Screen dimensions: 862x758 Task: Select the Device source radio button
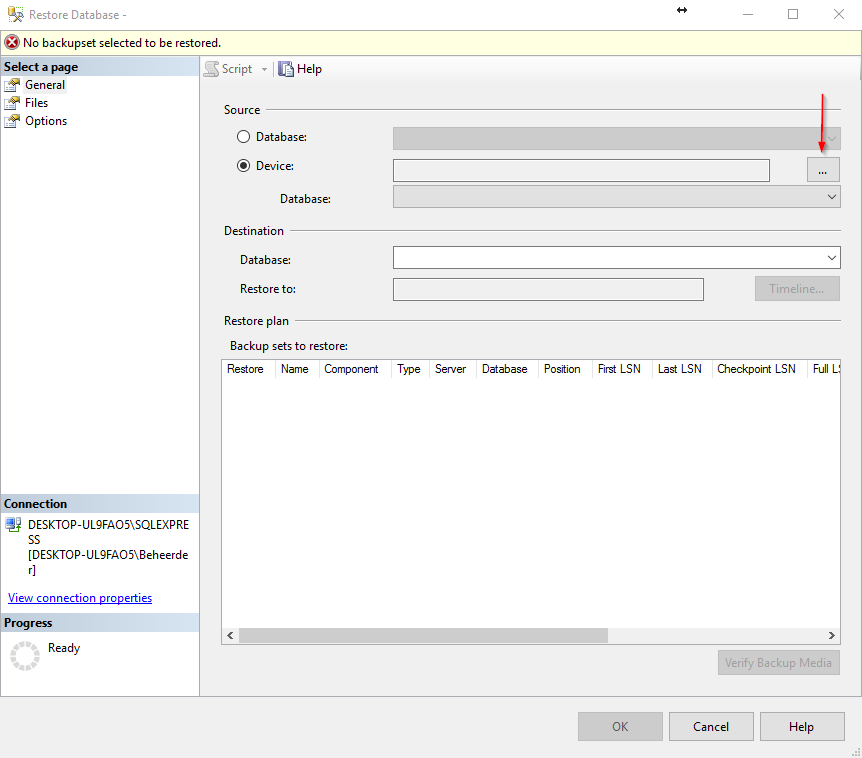244,165
